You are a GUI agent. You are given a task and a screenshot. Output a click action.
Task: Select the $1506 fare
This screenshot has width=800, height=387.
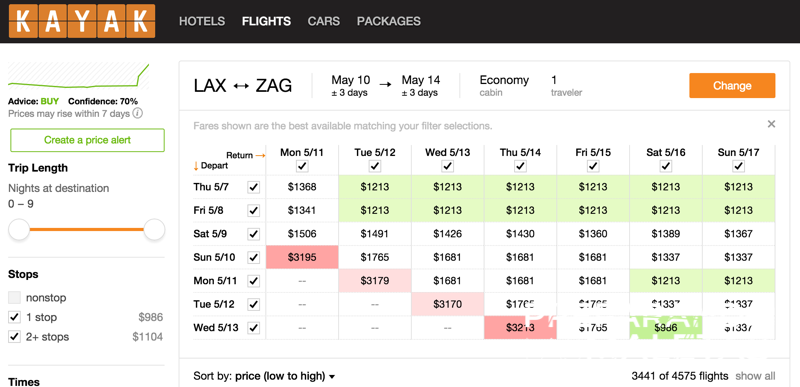302,234
